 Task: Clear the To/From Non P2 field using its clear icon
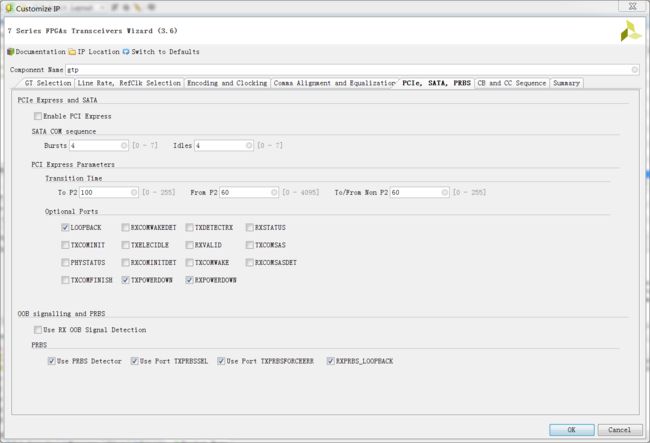click(444, 192)
